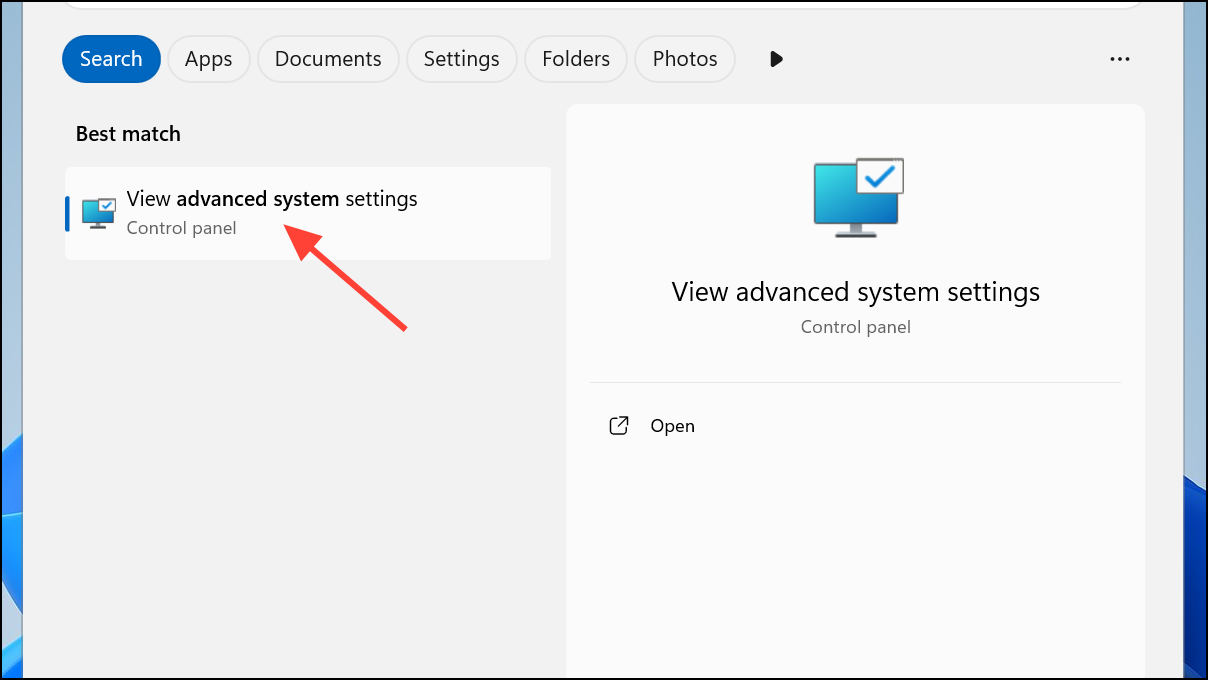Click the Best match heading
Screen dimensions: 1208x680
click(x=128, y=134)
